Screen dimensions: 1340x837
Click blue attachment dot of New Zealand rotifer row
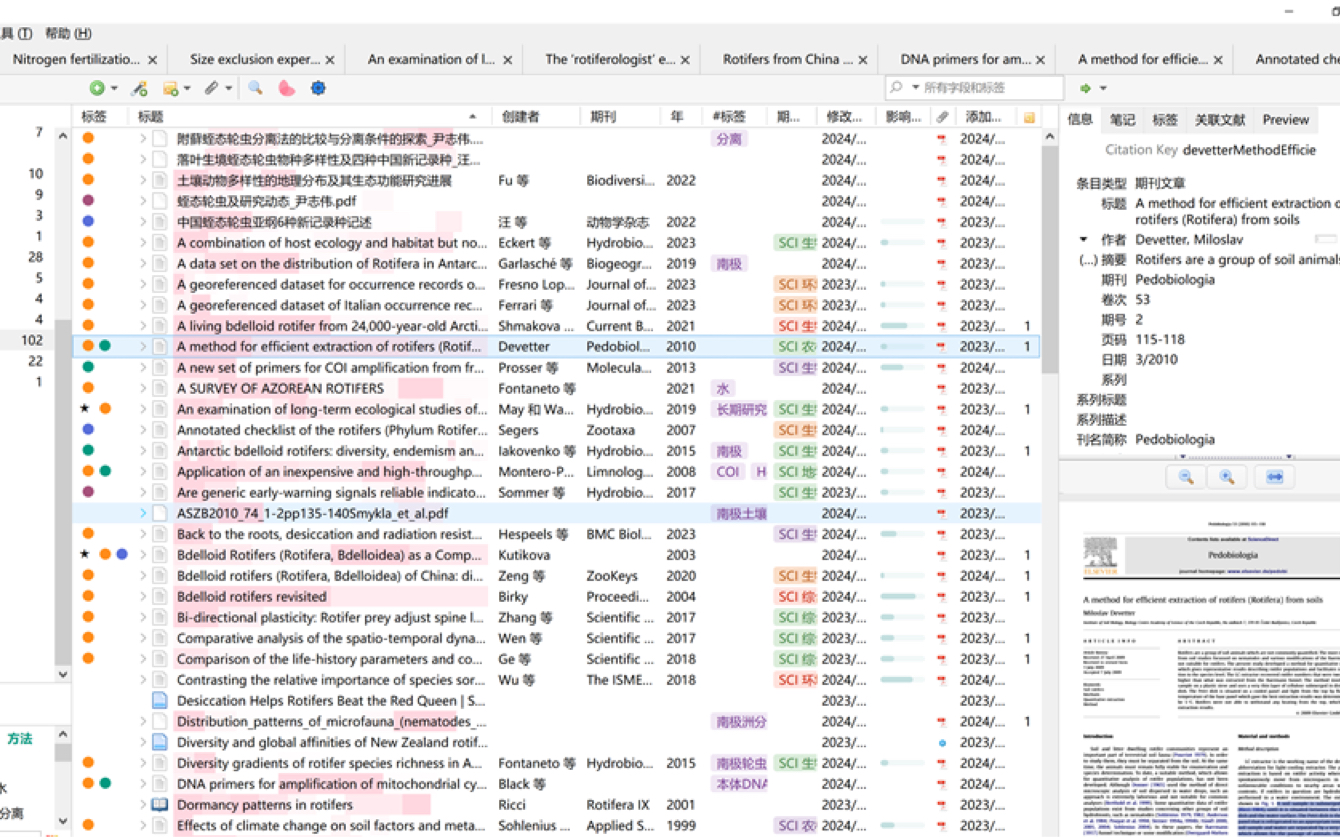(x=941, y=743)
